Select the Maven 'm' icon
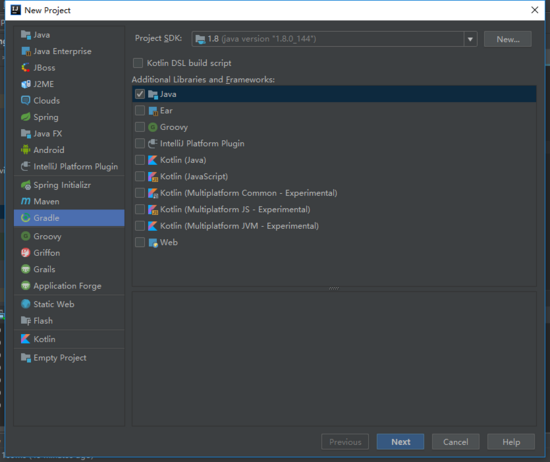The image size is (550, 462). pos(26,201)
